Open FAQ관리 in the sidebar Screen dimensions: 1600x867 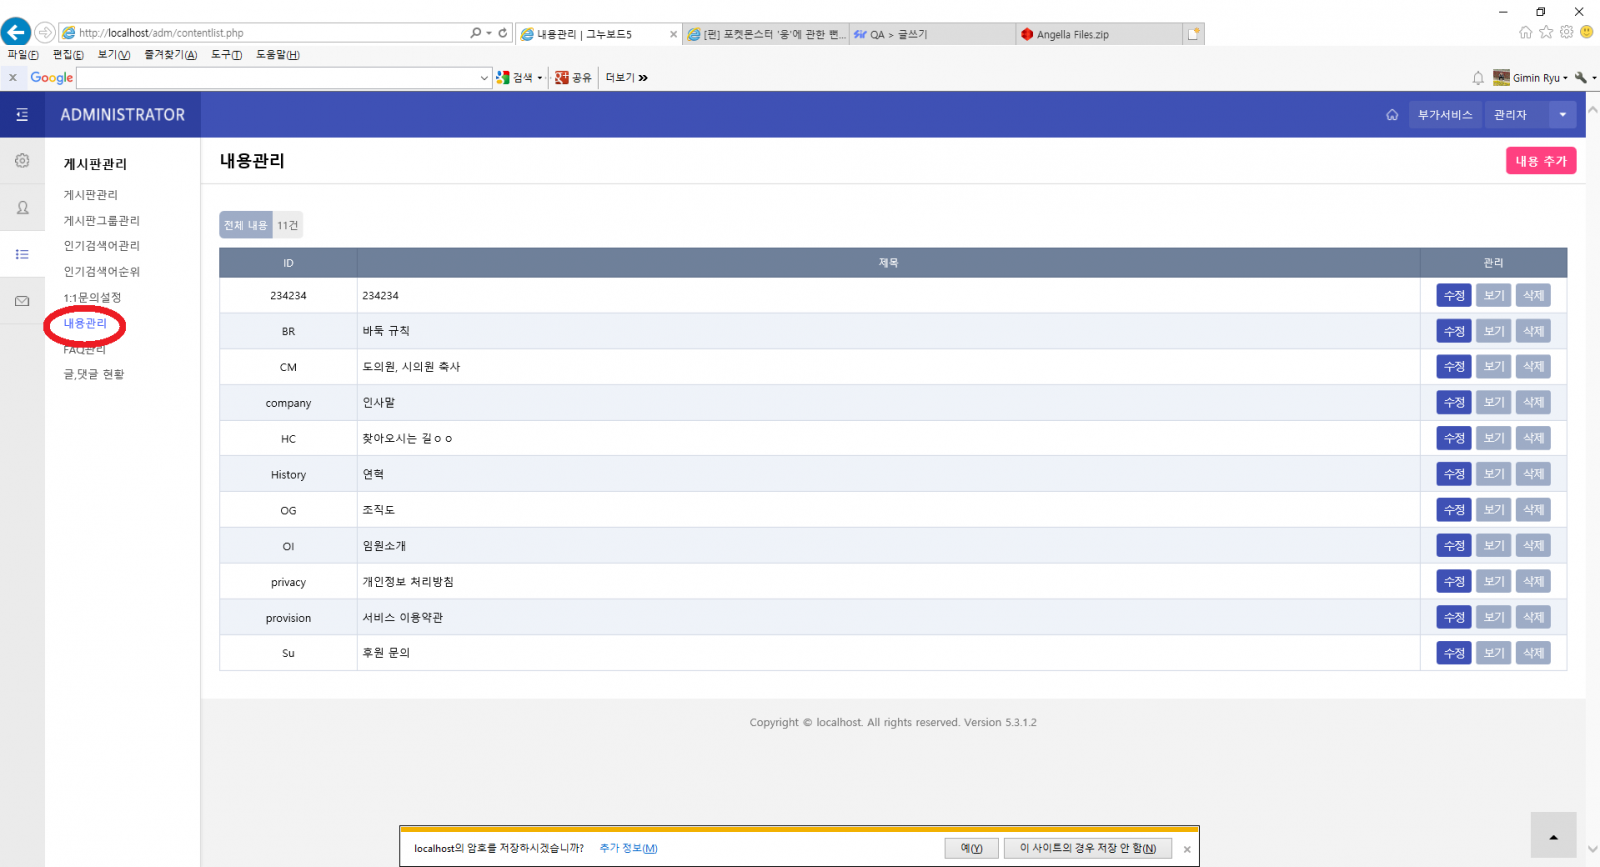[x=85, y=350]
